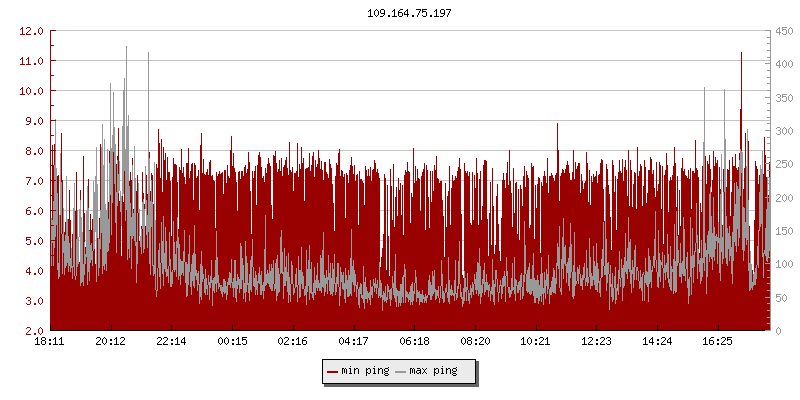
Task: Click the 04:17 time axis label
Action: [x=354, y=342]
